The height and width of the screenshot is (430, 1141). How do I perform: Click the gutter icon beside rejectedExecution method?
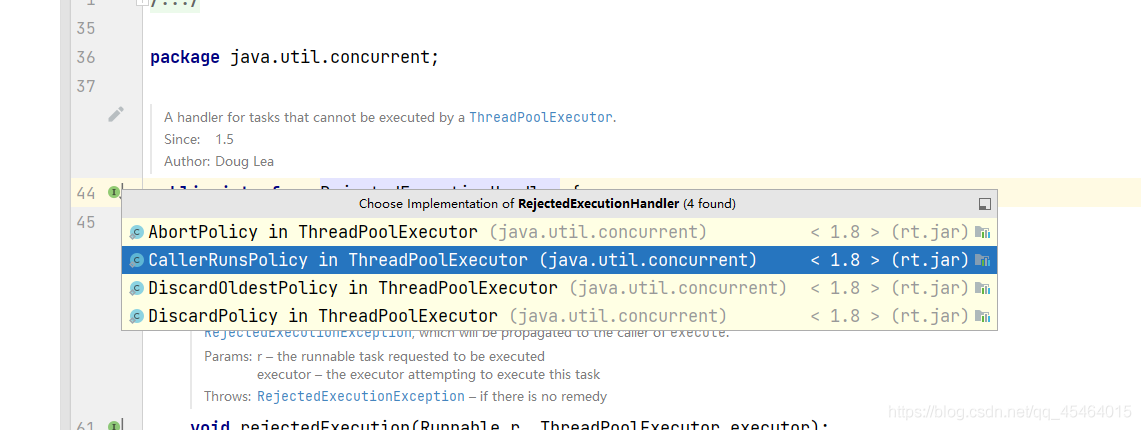coord(114,427)
